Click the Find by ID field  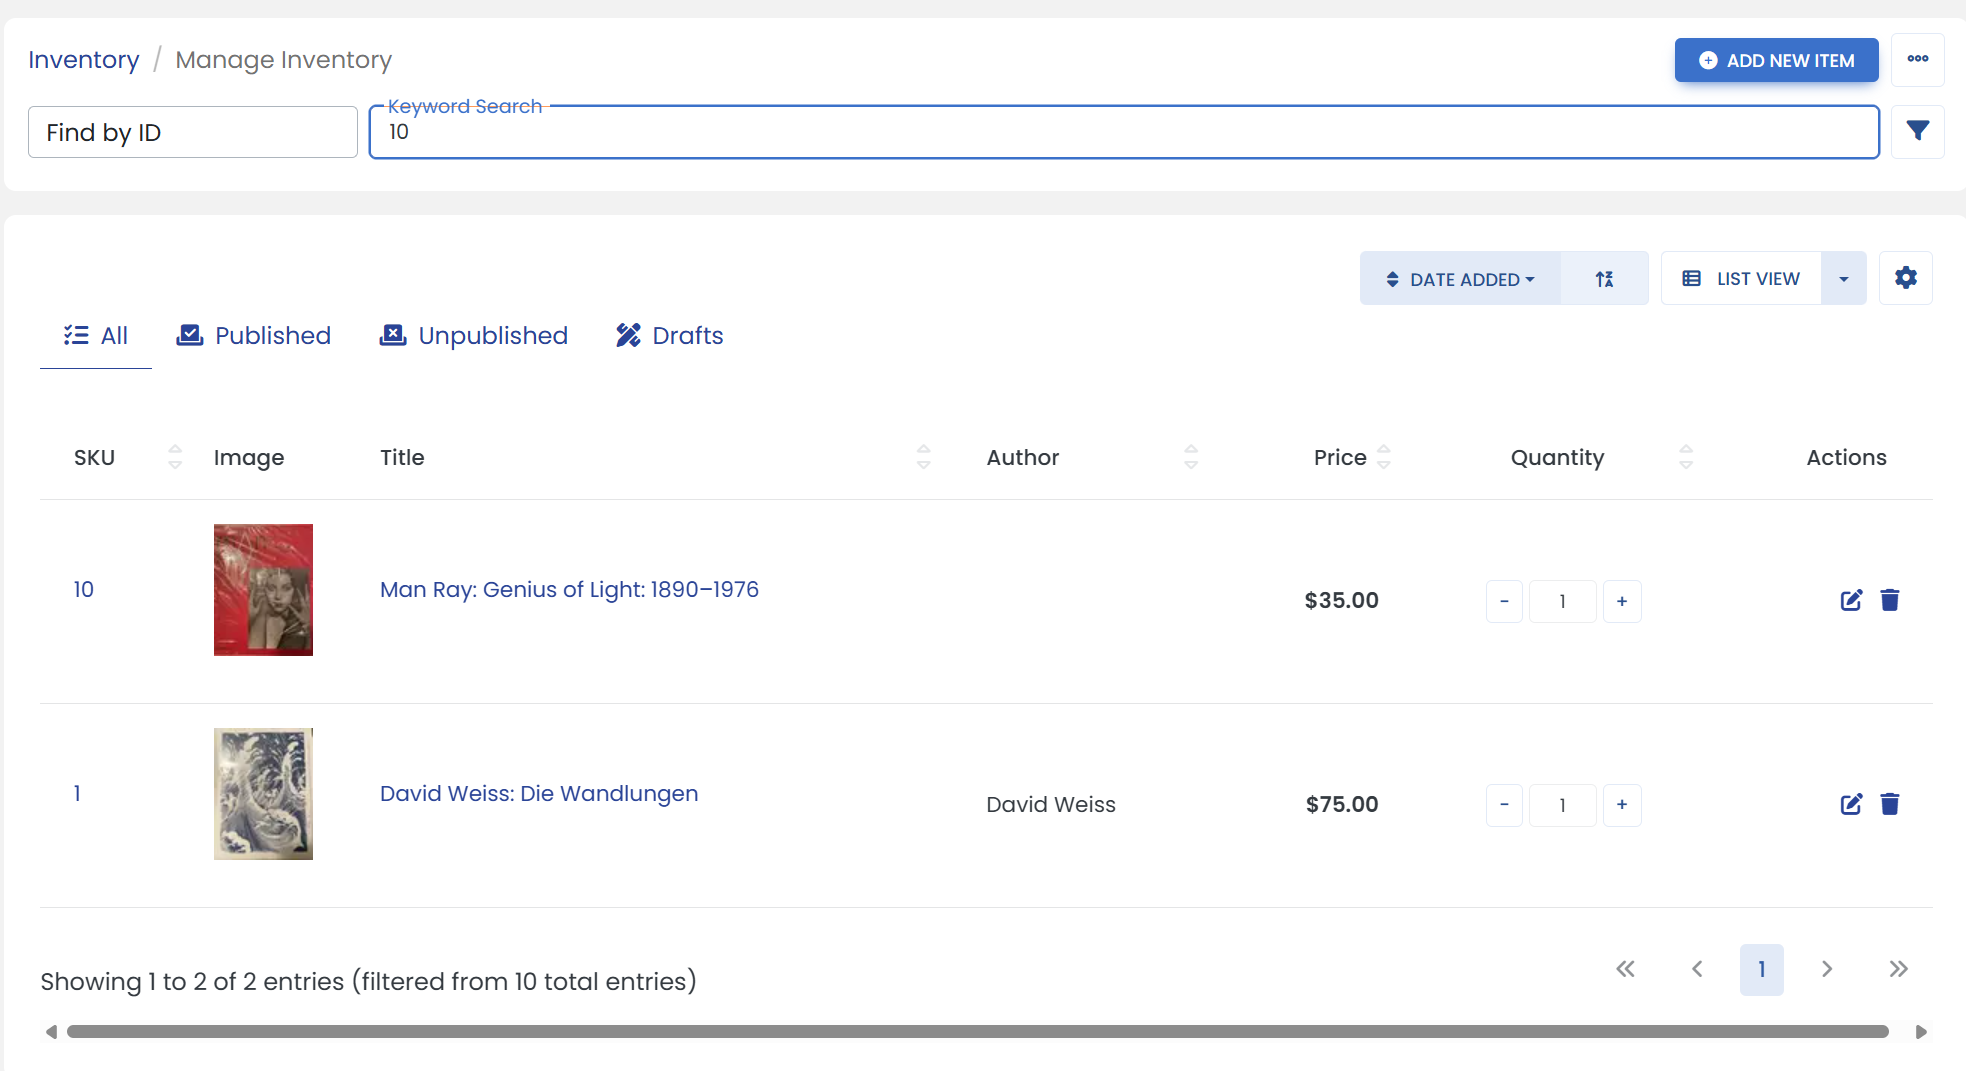click(x=193, y=132)
